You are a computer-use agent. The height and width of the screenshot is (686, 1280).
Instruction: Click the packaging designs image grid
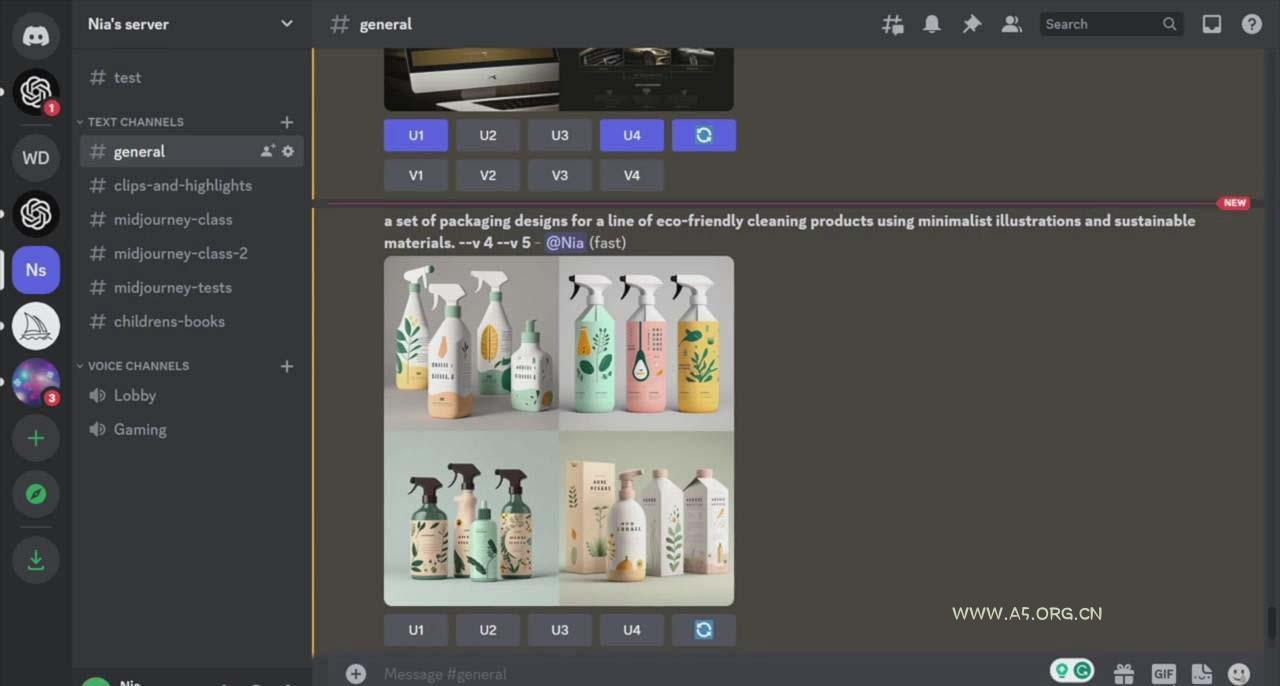(x=559, y=431)
